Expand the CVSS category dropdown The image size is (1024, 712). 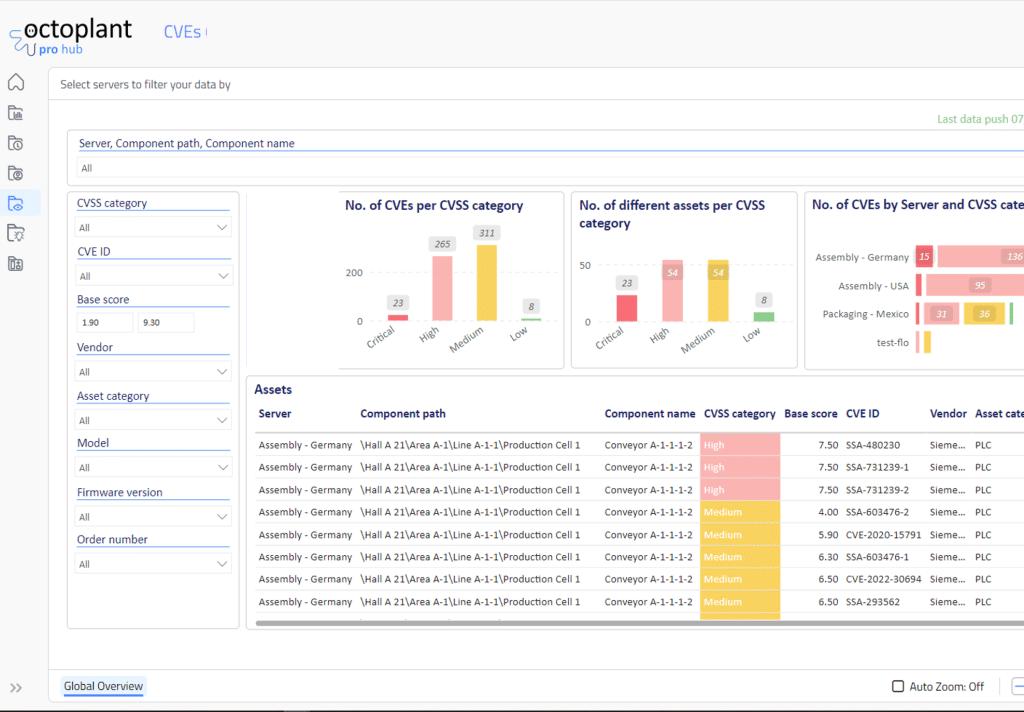154,228
